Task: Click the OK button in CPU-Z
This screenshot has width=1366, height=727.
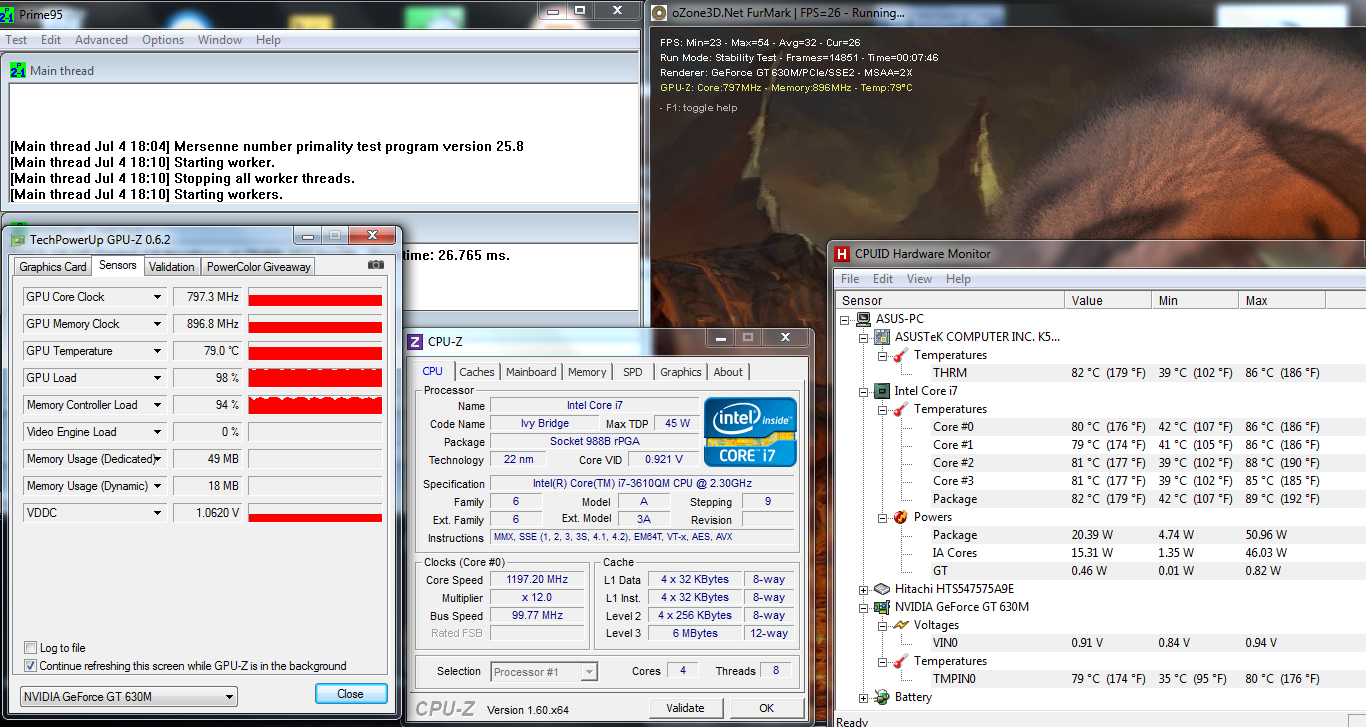Action: point(767,708)
